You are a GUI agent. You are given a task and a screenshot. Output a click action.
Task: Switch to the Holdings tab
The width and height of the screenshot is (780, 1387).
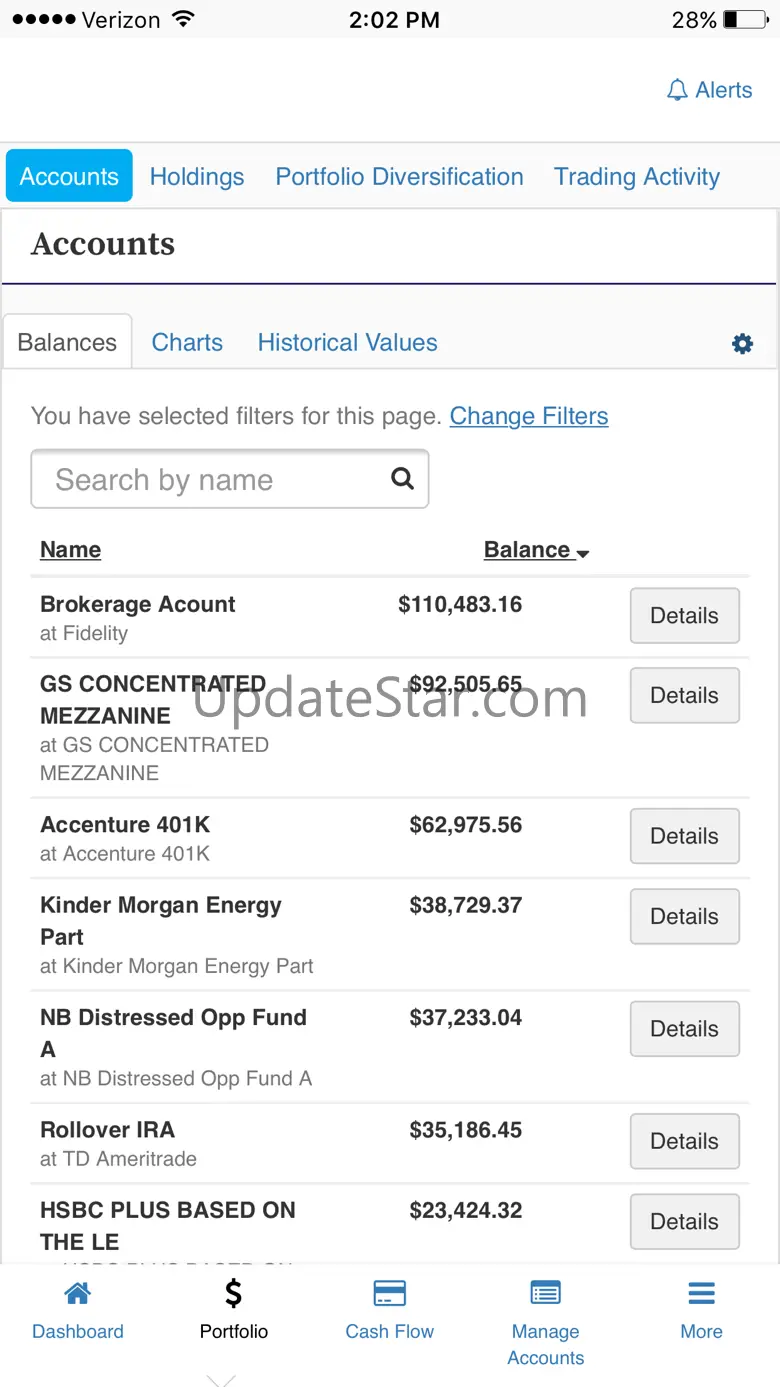click(197, 177)
